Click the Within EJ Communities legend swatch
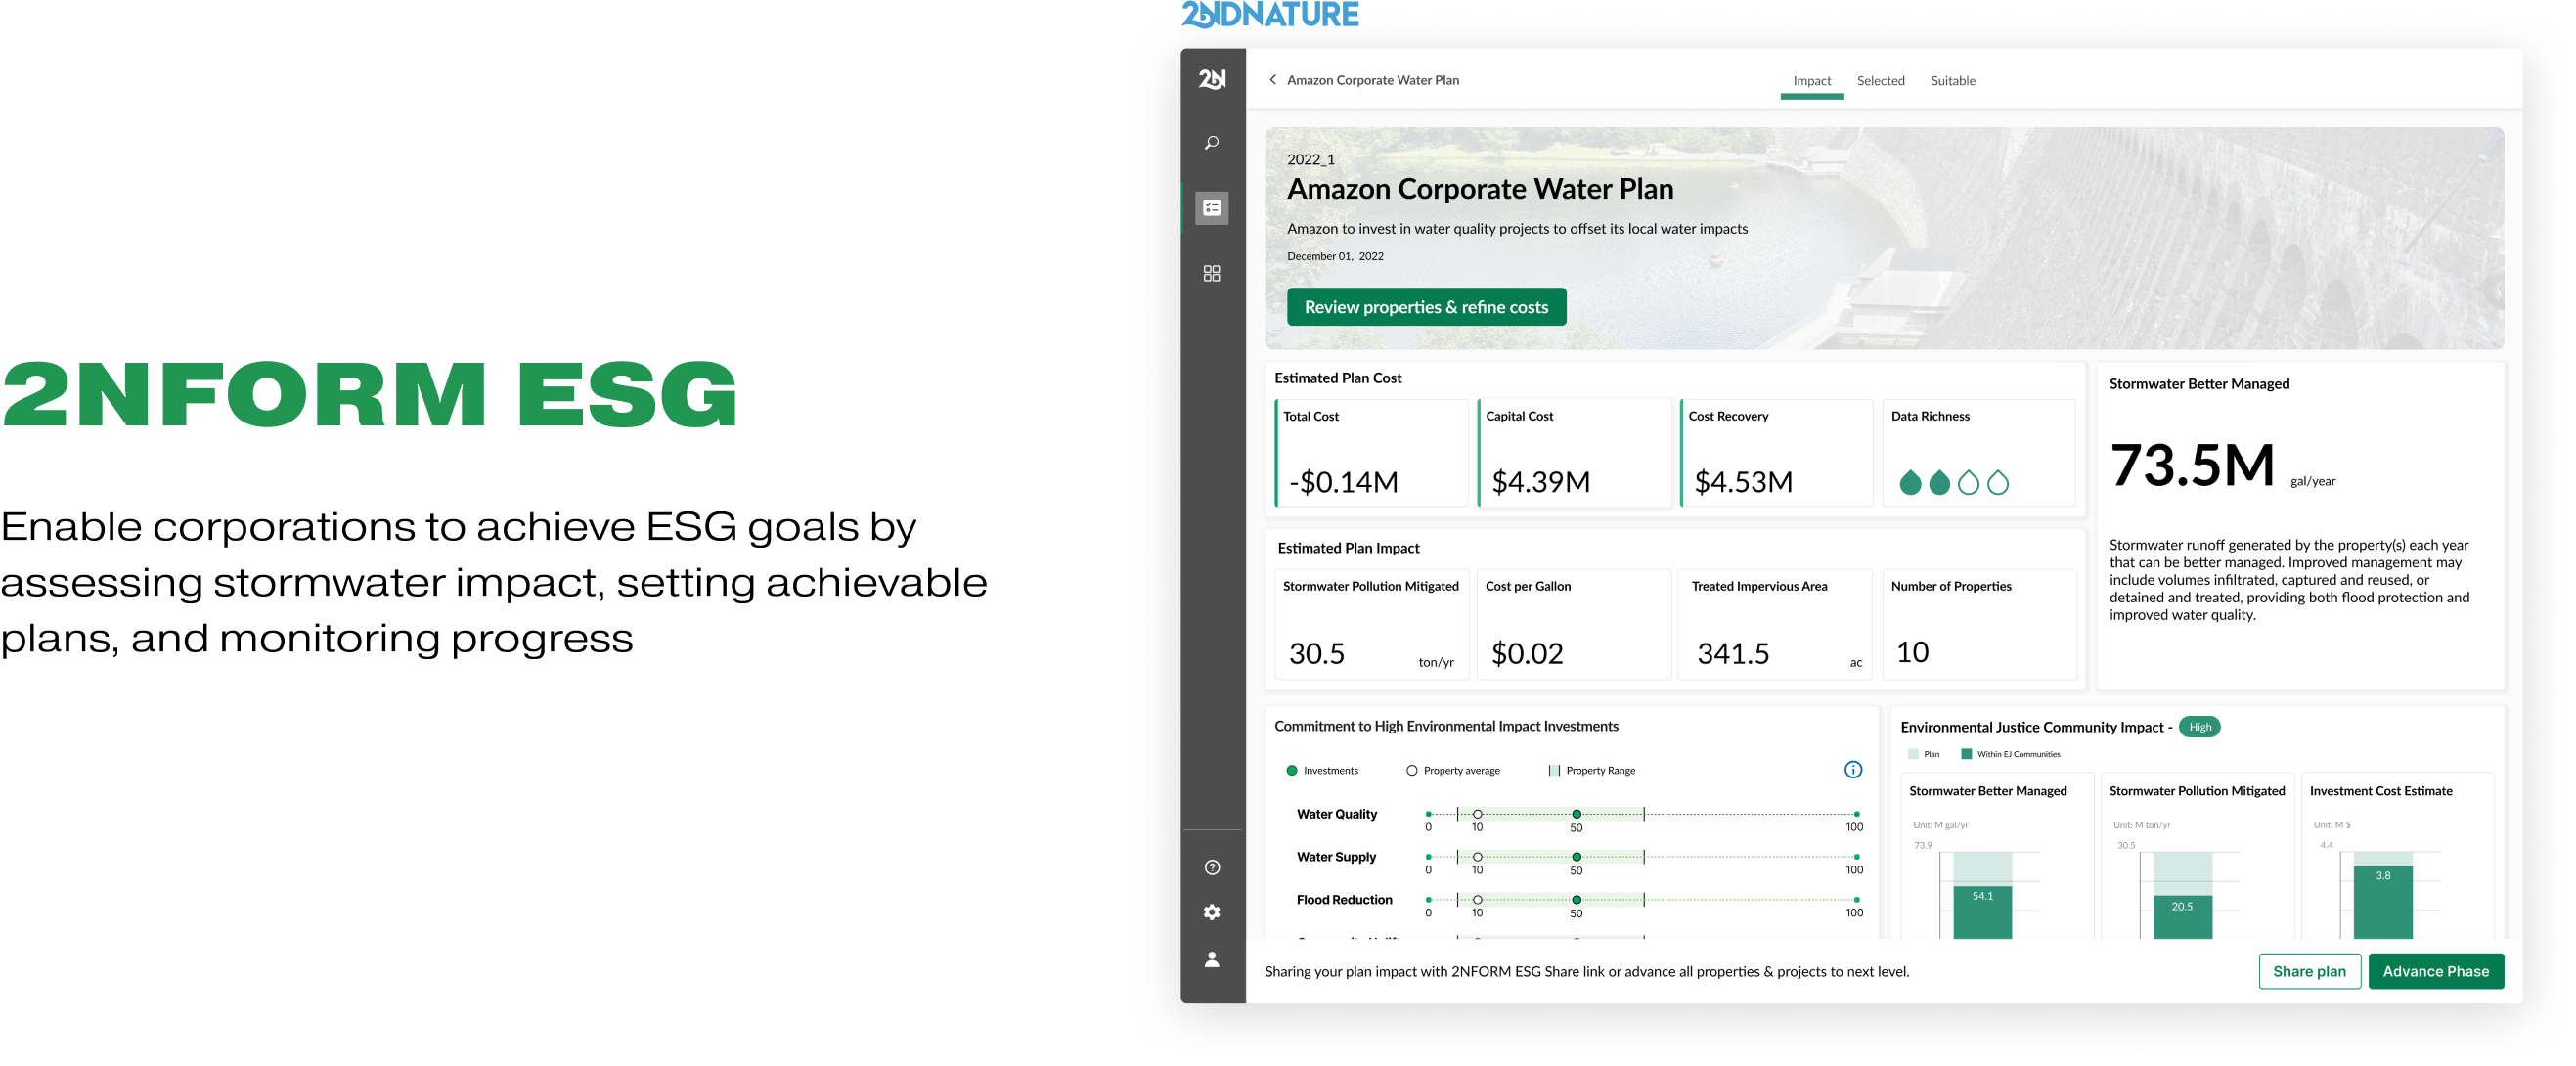 coord(1966,754)
